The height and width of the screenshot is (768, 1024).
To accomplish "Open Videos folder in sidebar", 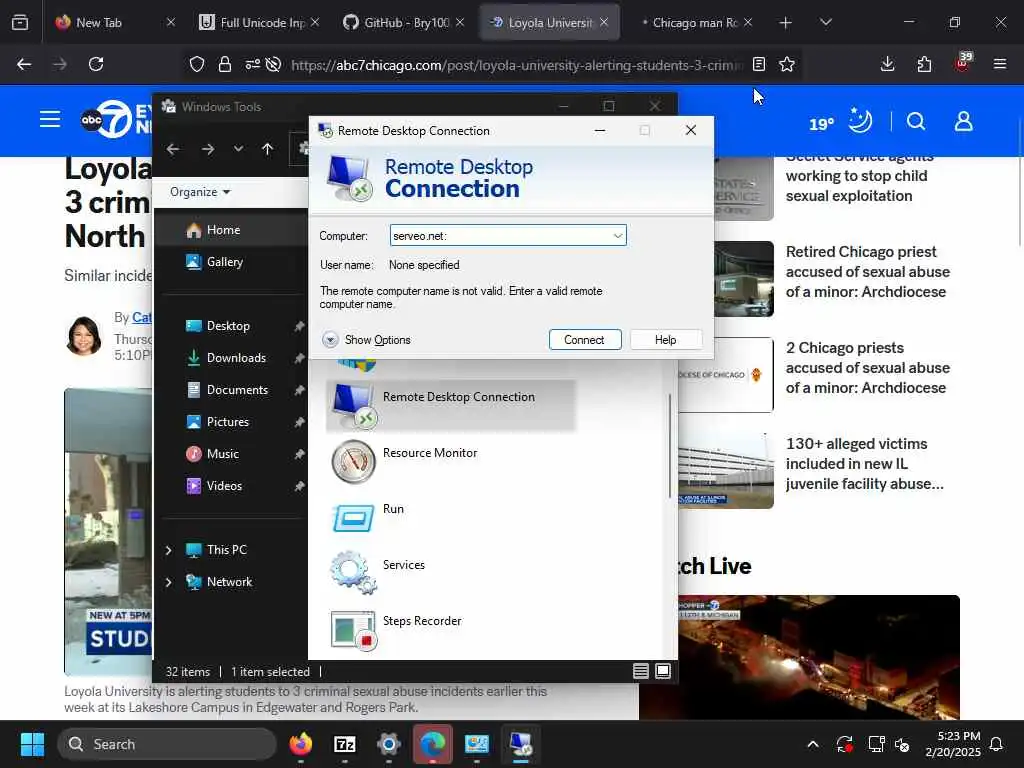I will tap(224, 486).
